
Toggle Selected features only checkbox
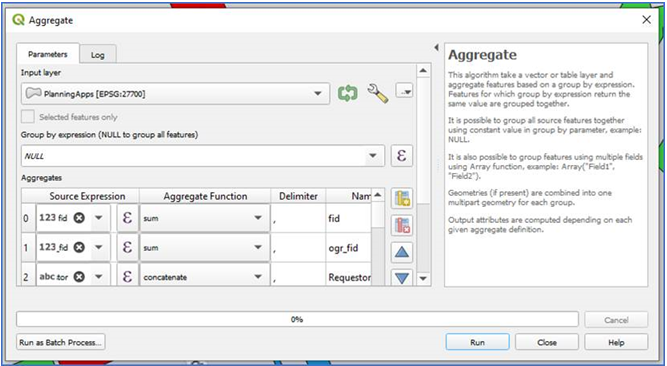click(x=28, y=117)
